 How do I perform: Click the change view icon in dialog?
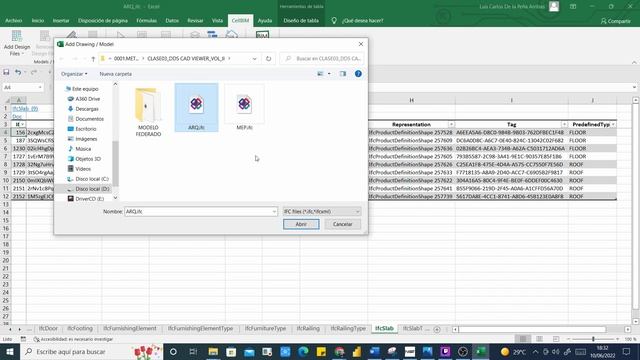click(x=320, y=74)
